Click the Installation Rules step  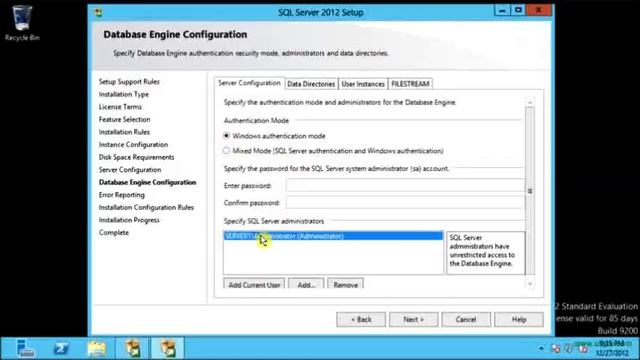(124, 132)
